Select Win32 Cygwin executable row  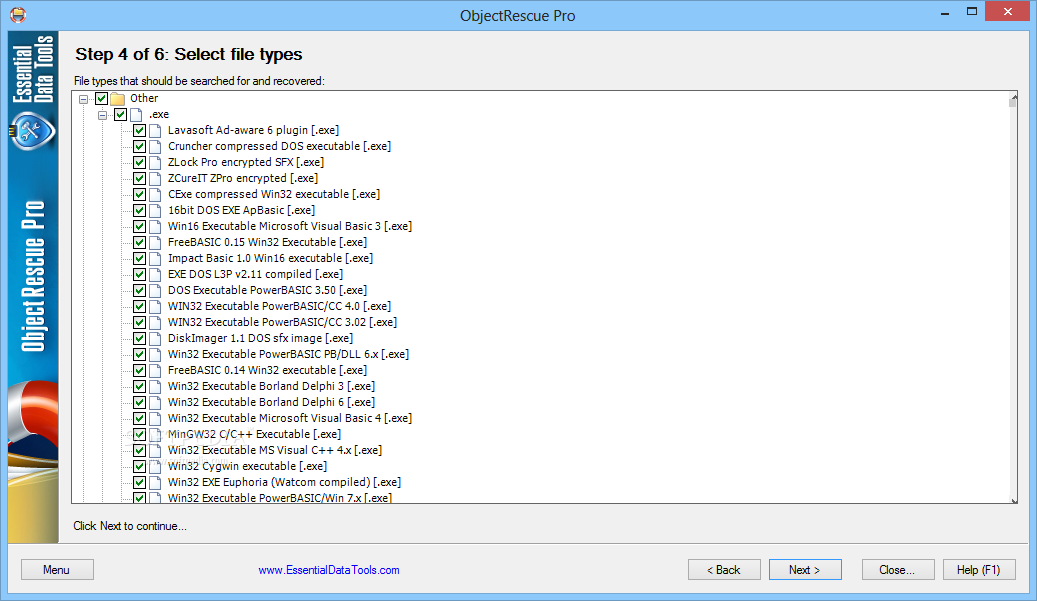point(247,466)
